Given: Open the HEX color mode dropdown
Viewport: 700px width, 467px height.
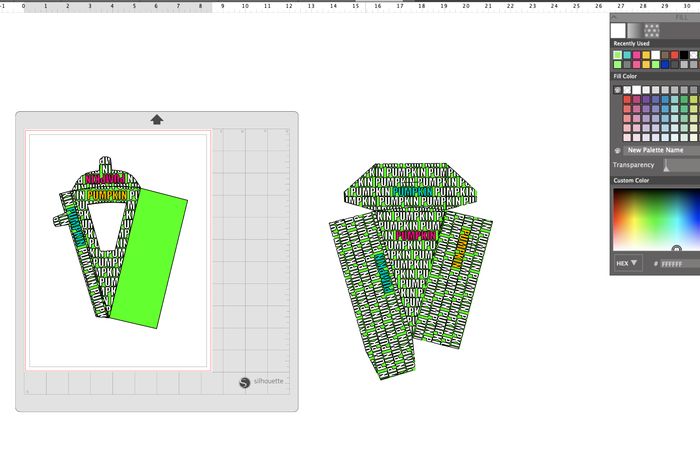Looking at the screenshot, I should (x=628, y=264).
